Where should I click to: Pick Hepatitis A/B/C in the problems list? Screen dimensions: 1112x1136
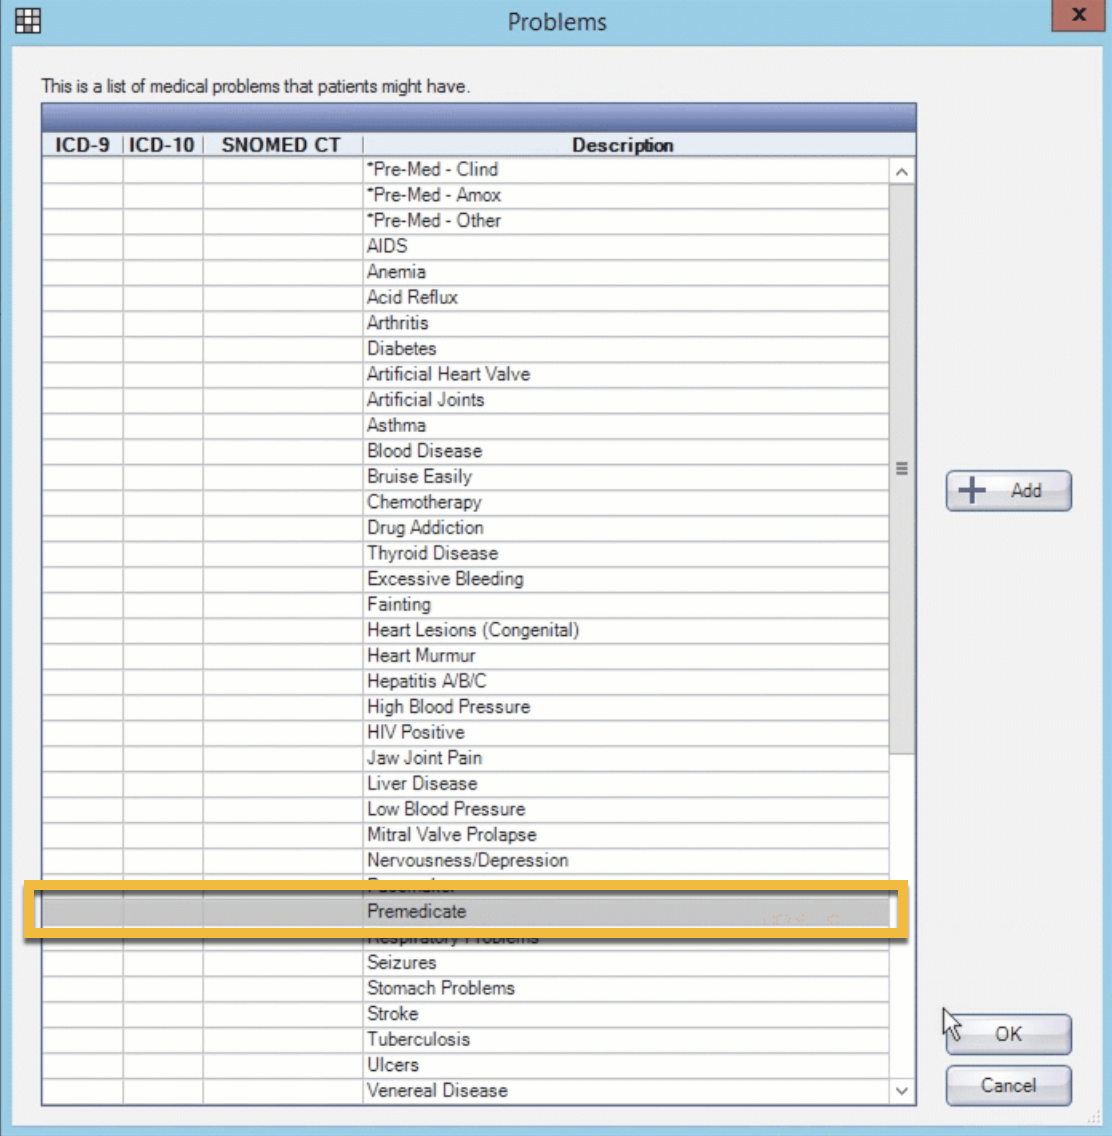coord(427,681)
